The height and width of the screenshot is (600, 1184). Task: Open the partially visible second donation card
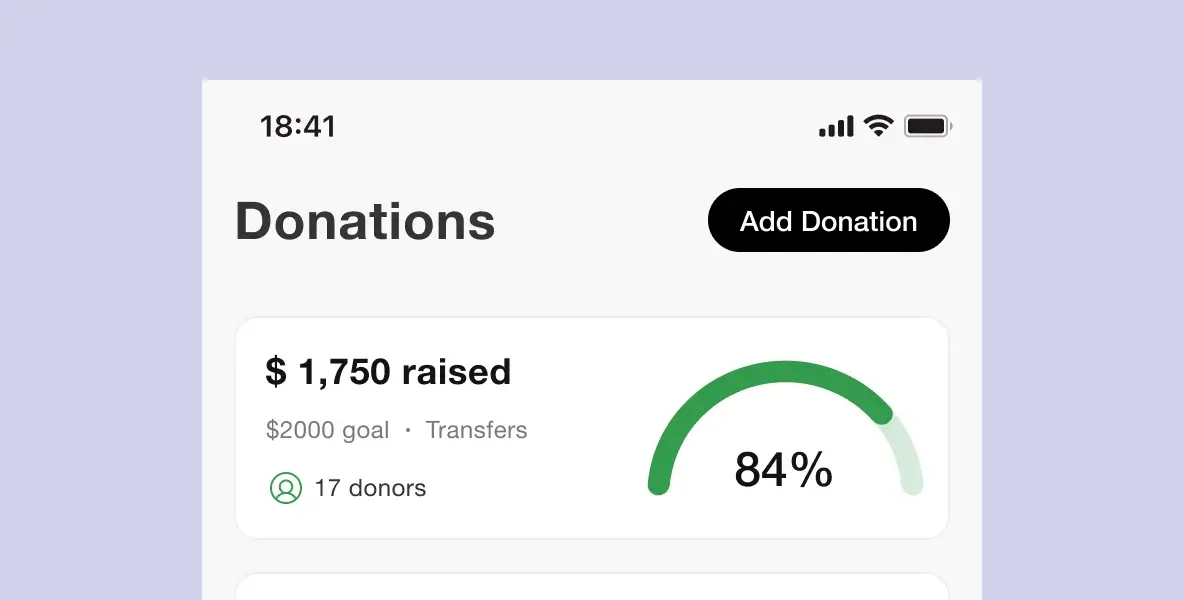point(592,587)
